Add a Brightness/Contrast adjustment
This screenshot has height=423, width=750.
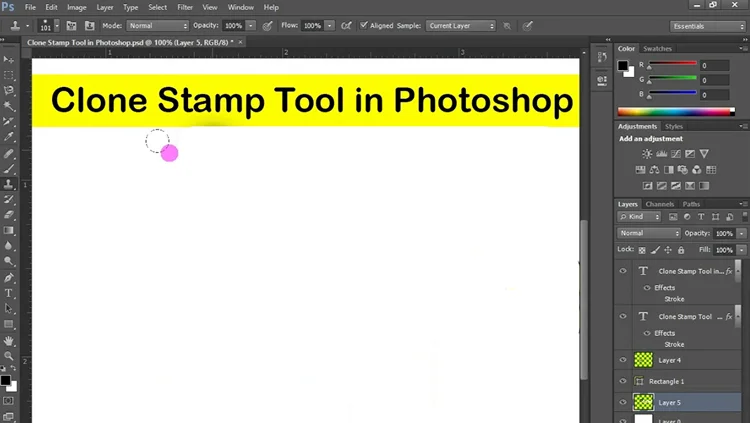tap(647, 154)
